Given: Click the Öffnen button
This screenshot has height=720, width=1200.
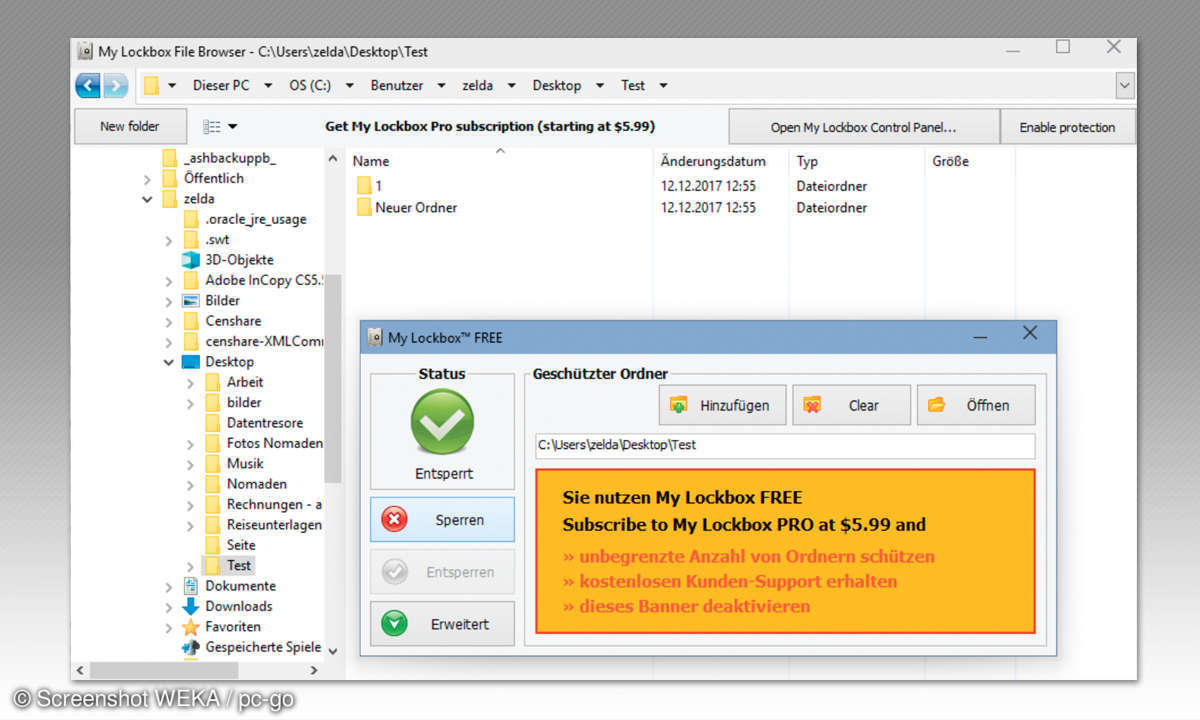Looking at the screenshot, I should tap(976, 405).
